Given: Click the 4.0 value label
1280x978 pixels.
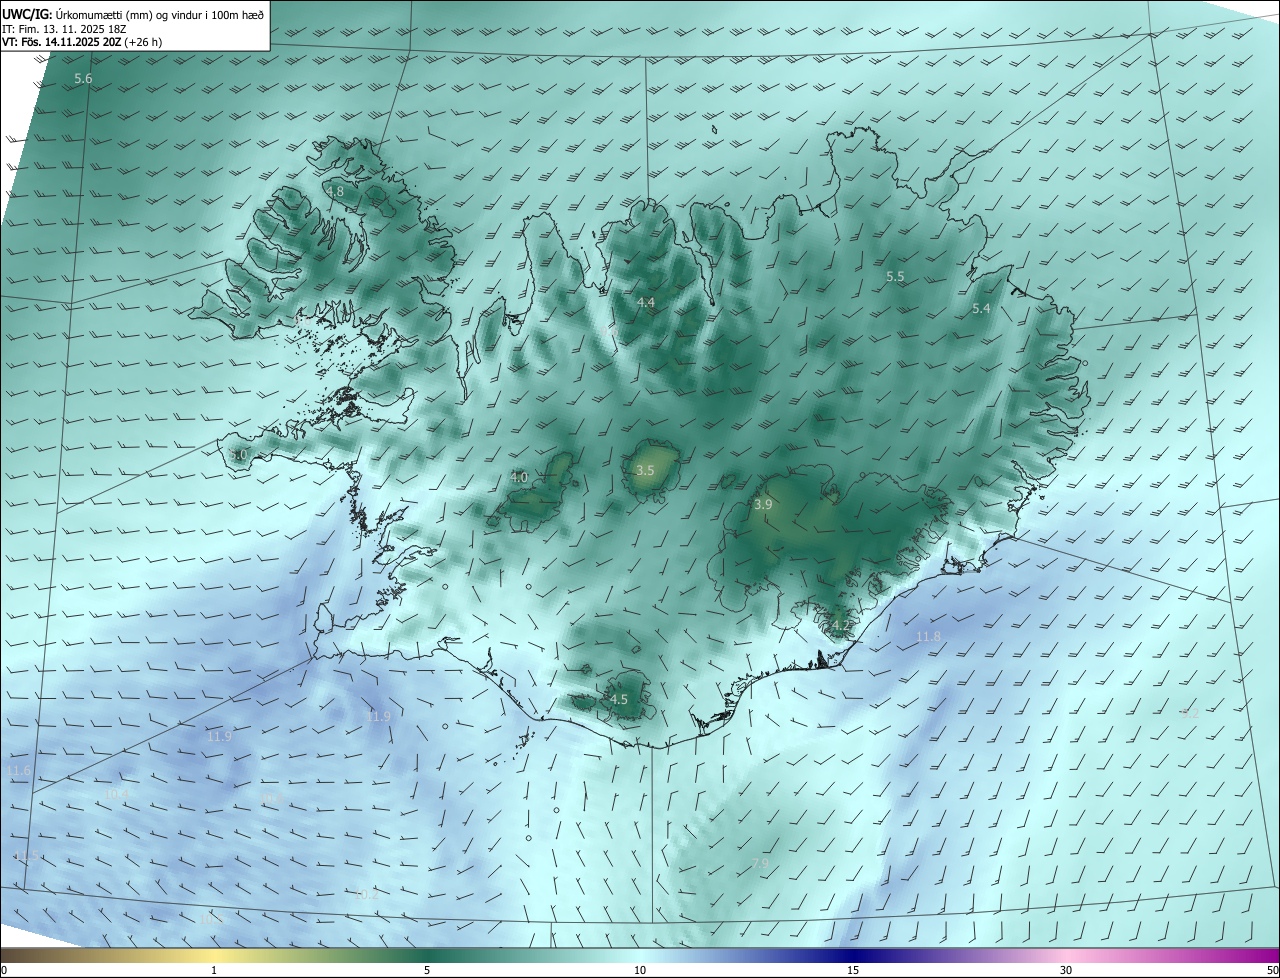Looking at the screenshot, I should point(519,478).
